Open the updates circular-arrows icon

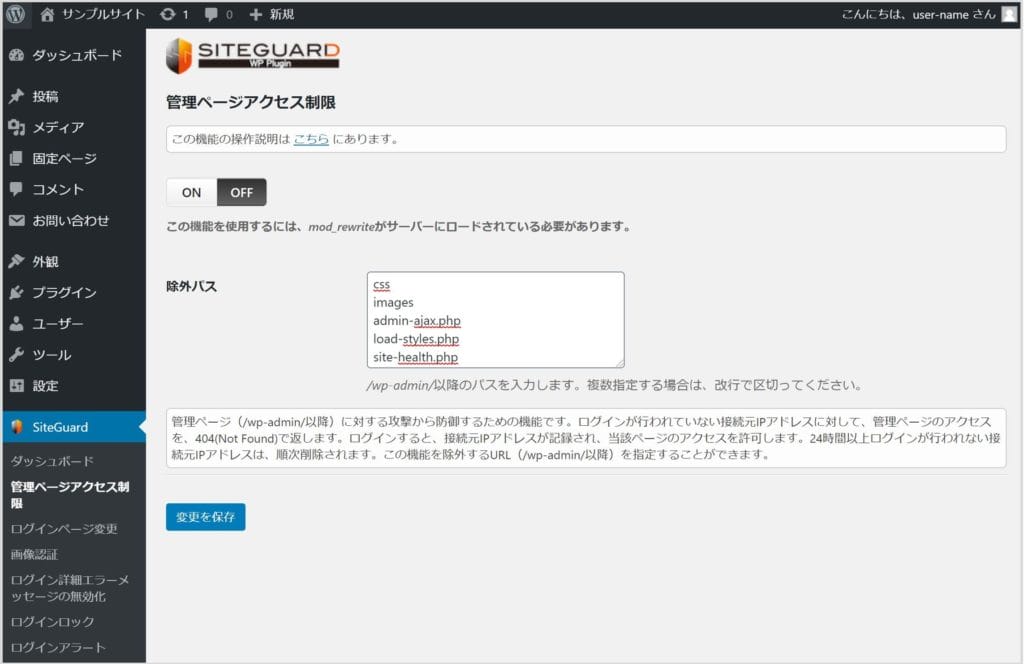tap(168, 14)
